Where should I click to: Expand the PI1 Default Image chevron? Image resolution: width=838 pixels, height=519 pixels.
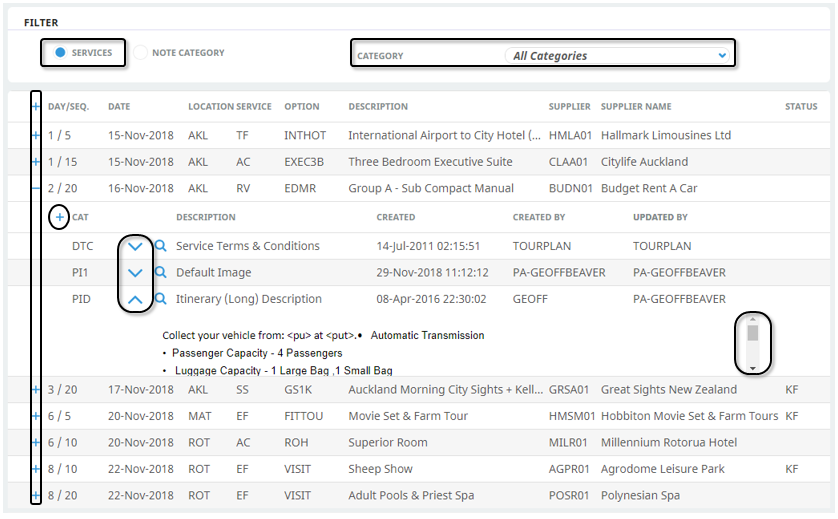point(135,273)
